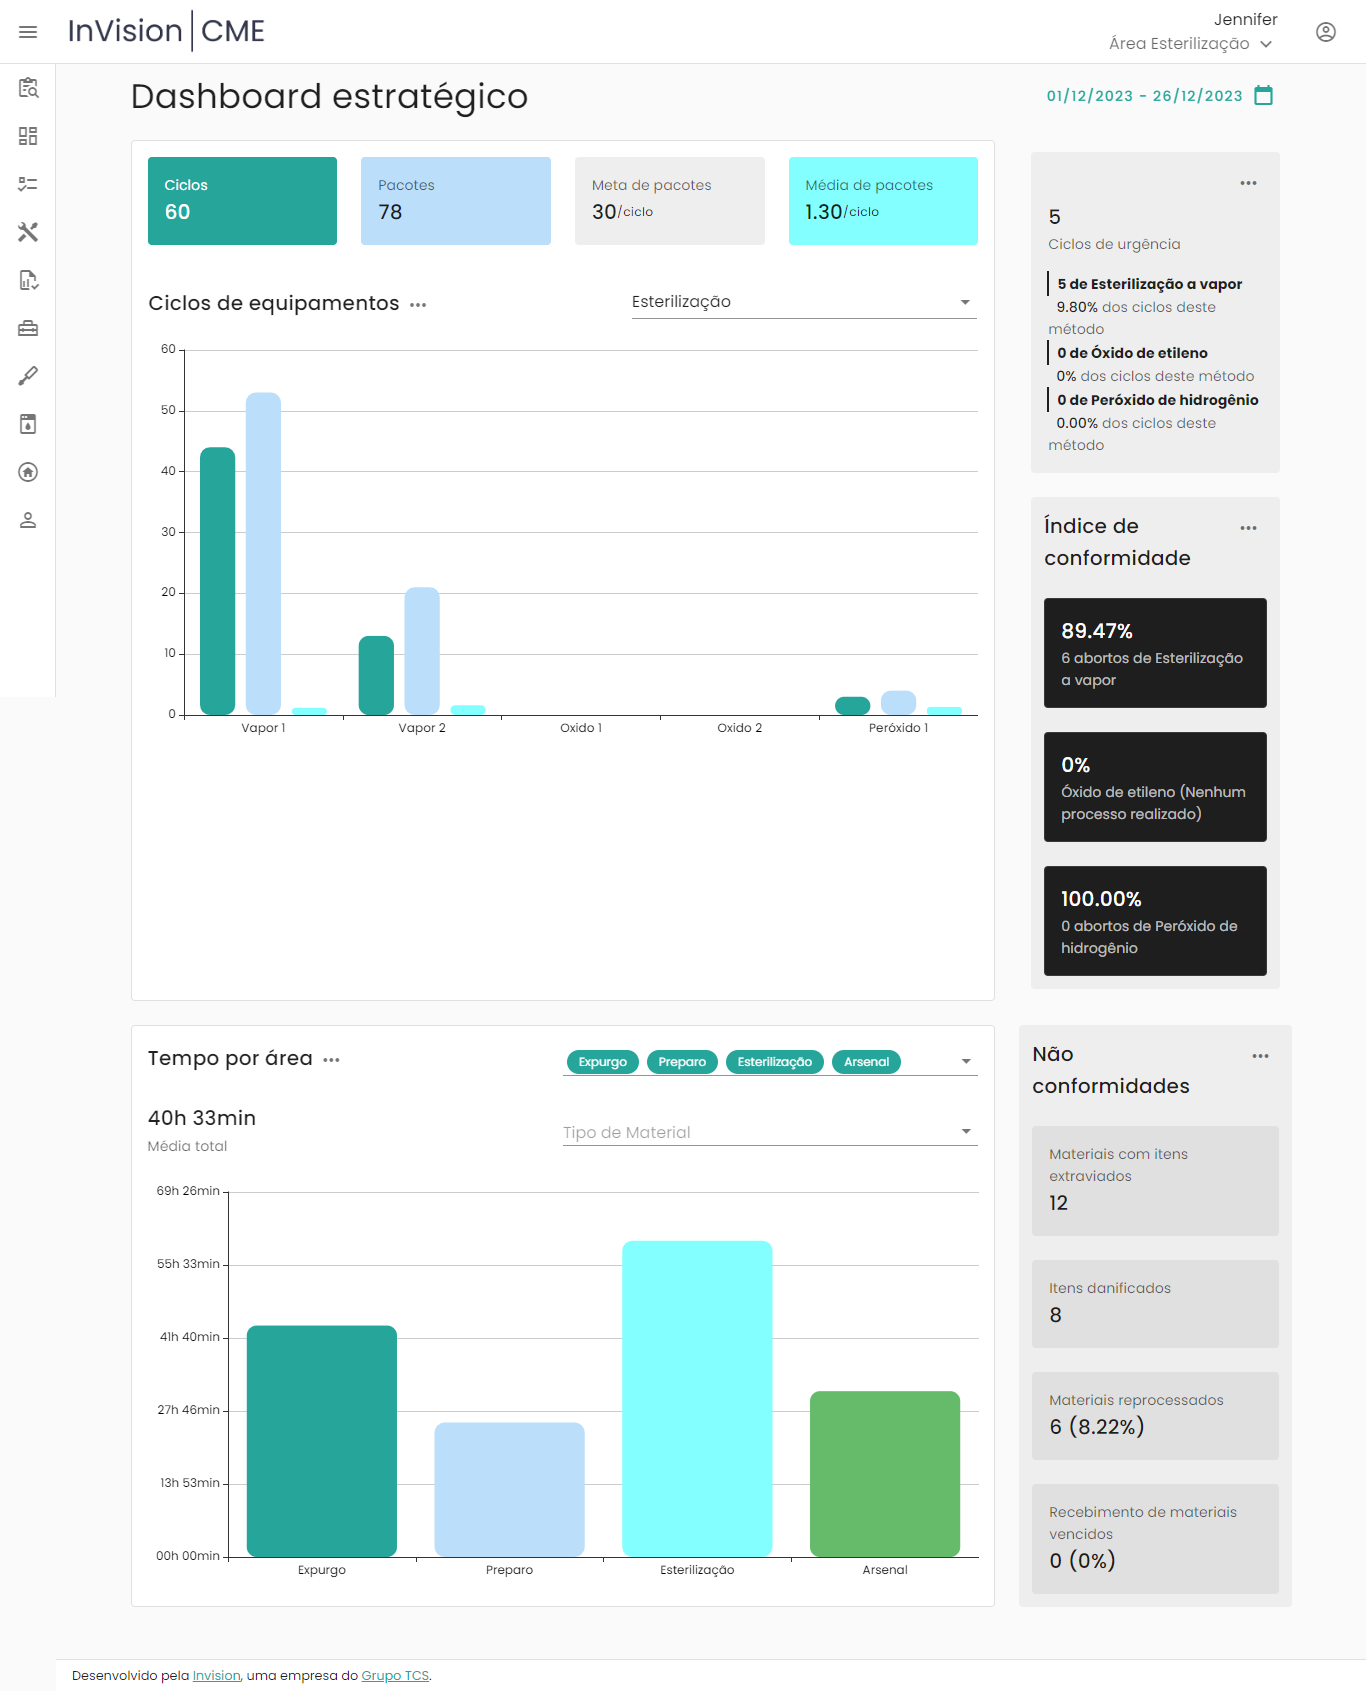This screenshot has width=1366, height=1691.
Task: Open the wrench and screwdriver tools icon
Action: 28,232
